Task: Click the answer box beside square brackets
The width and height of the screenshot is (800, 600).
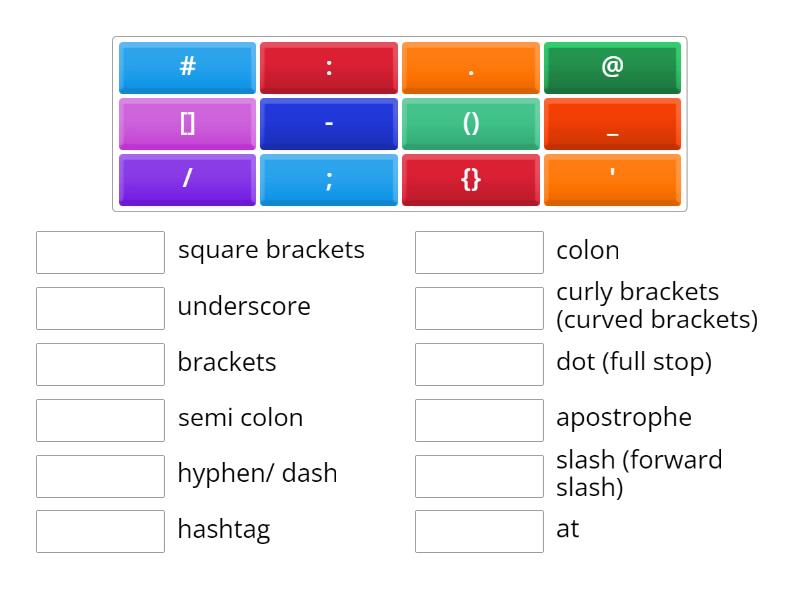Action: [100, 252]
